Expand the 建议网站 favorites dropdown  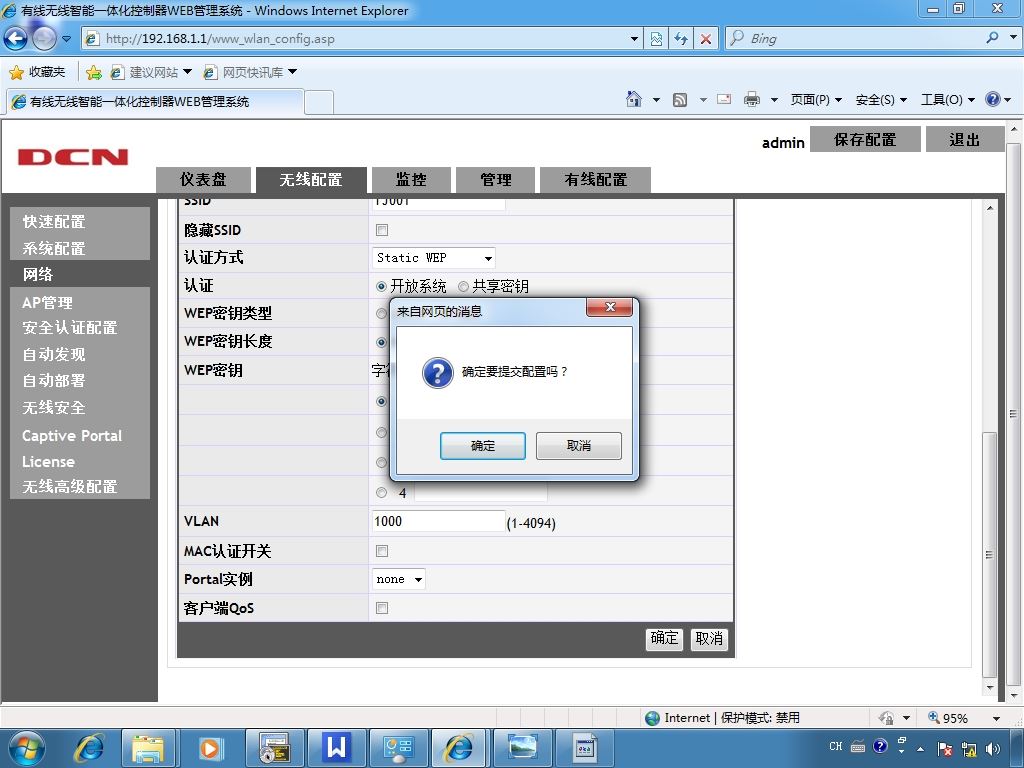pos(187,72)
